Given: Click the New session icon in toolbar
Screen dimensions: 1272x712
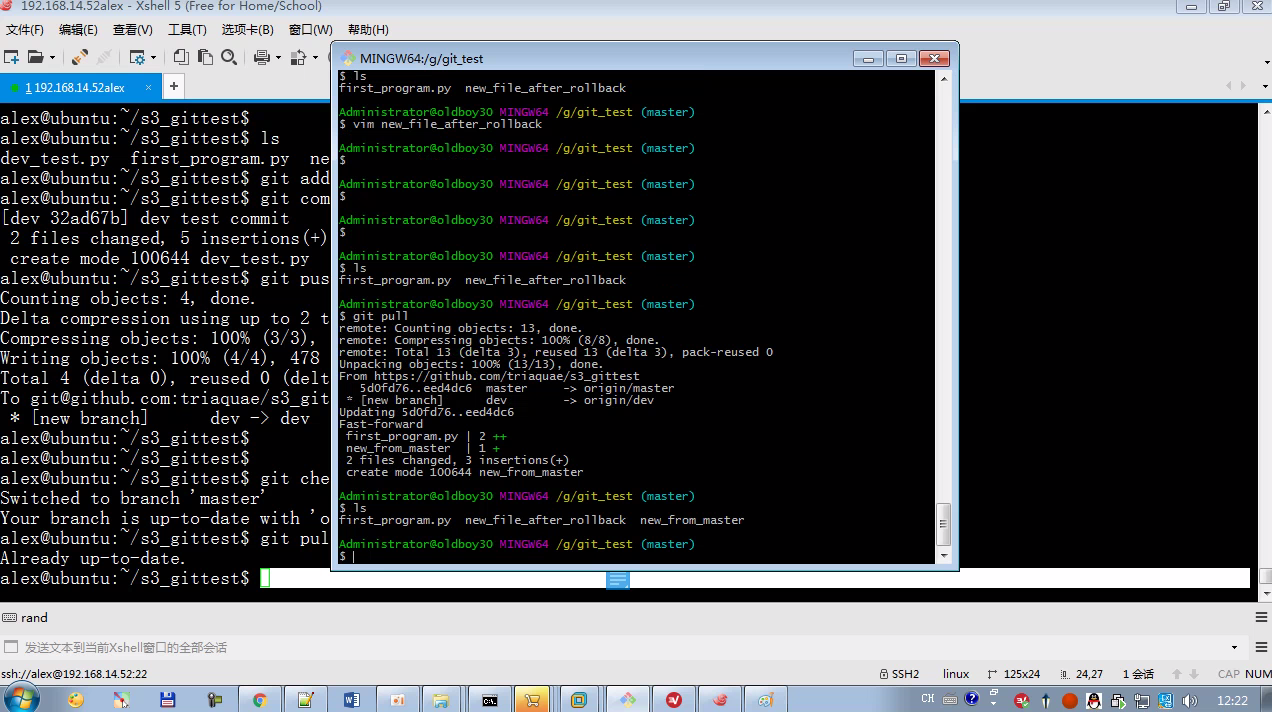Looking at the screenshot, I should 11,57.
